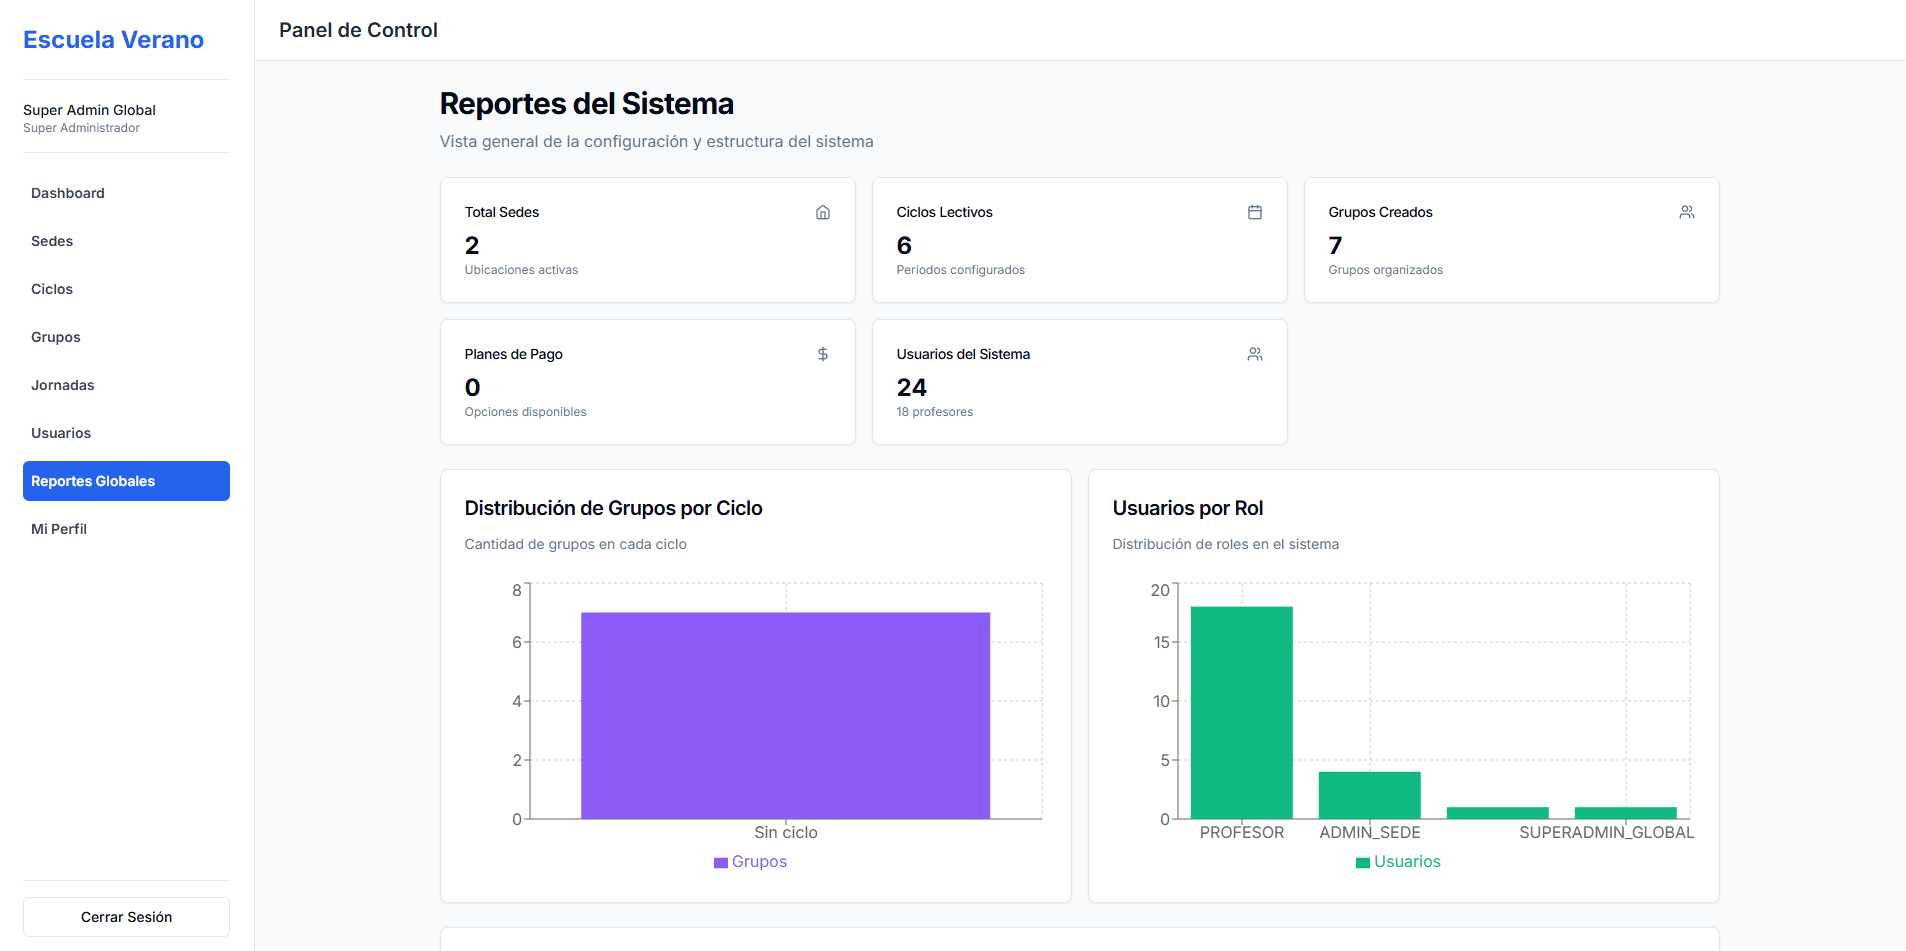1906x951 pixels.
Task: Open Usuarios in the sidebar
Action: (126, 433)
